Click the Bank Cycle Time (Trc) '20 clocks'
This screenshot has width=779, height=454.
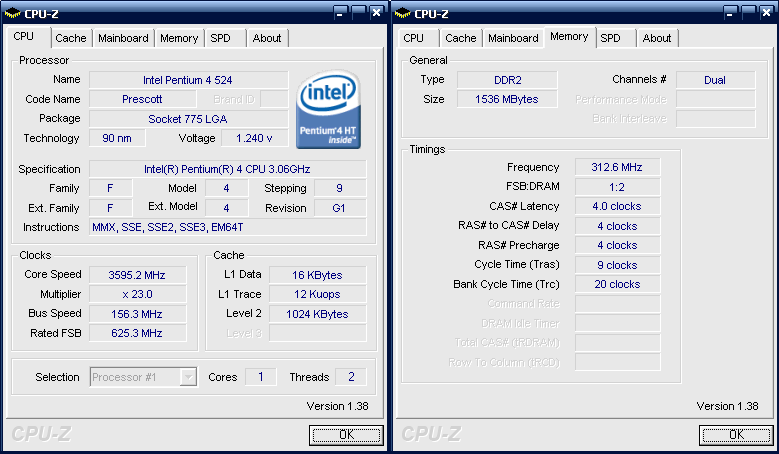tap(618, 284)
